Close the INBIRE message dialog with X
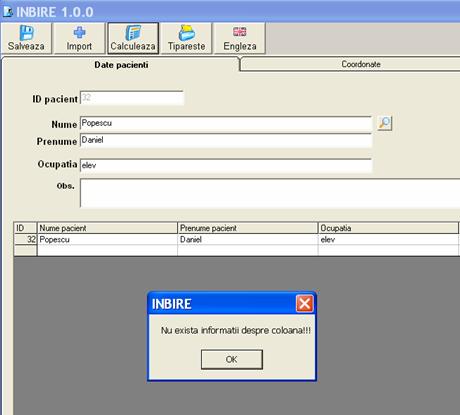460x415 pixels. [304, 304]
